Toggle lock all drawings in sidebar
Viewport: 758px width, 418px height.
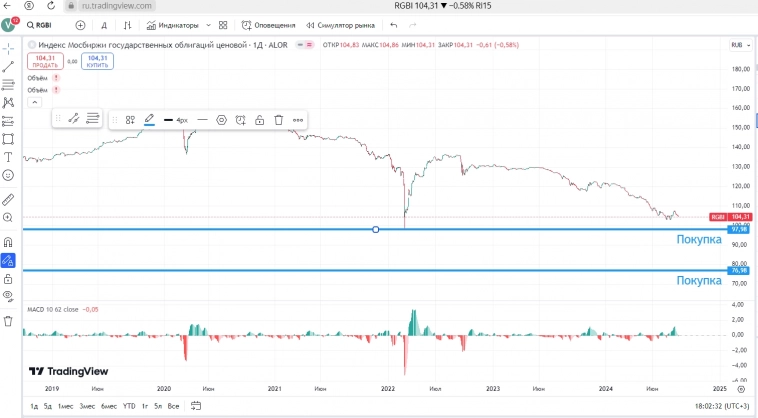8,279
